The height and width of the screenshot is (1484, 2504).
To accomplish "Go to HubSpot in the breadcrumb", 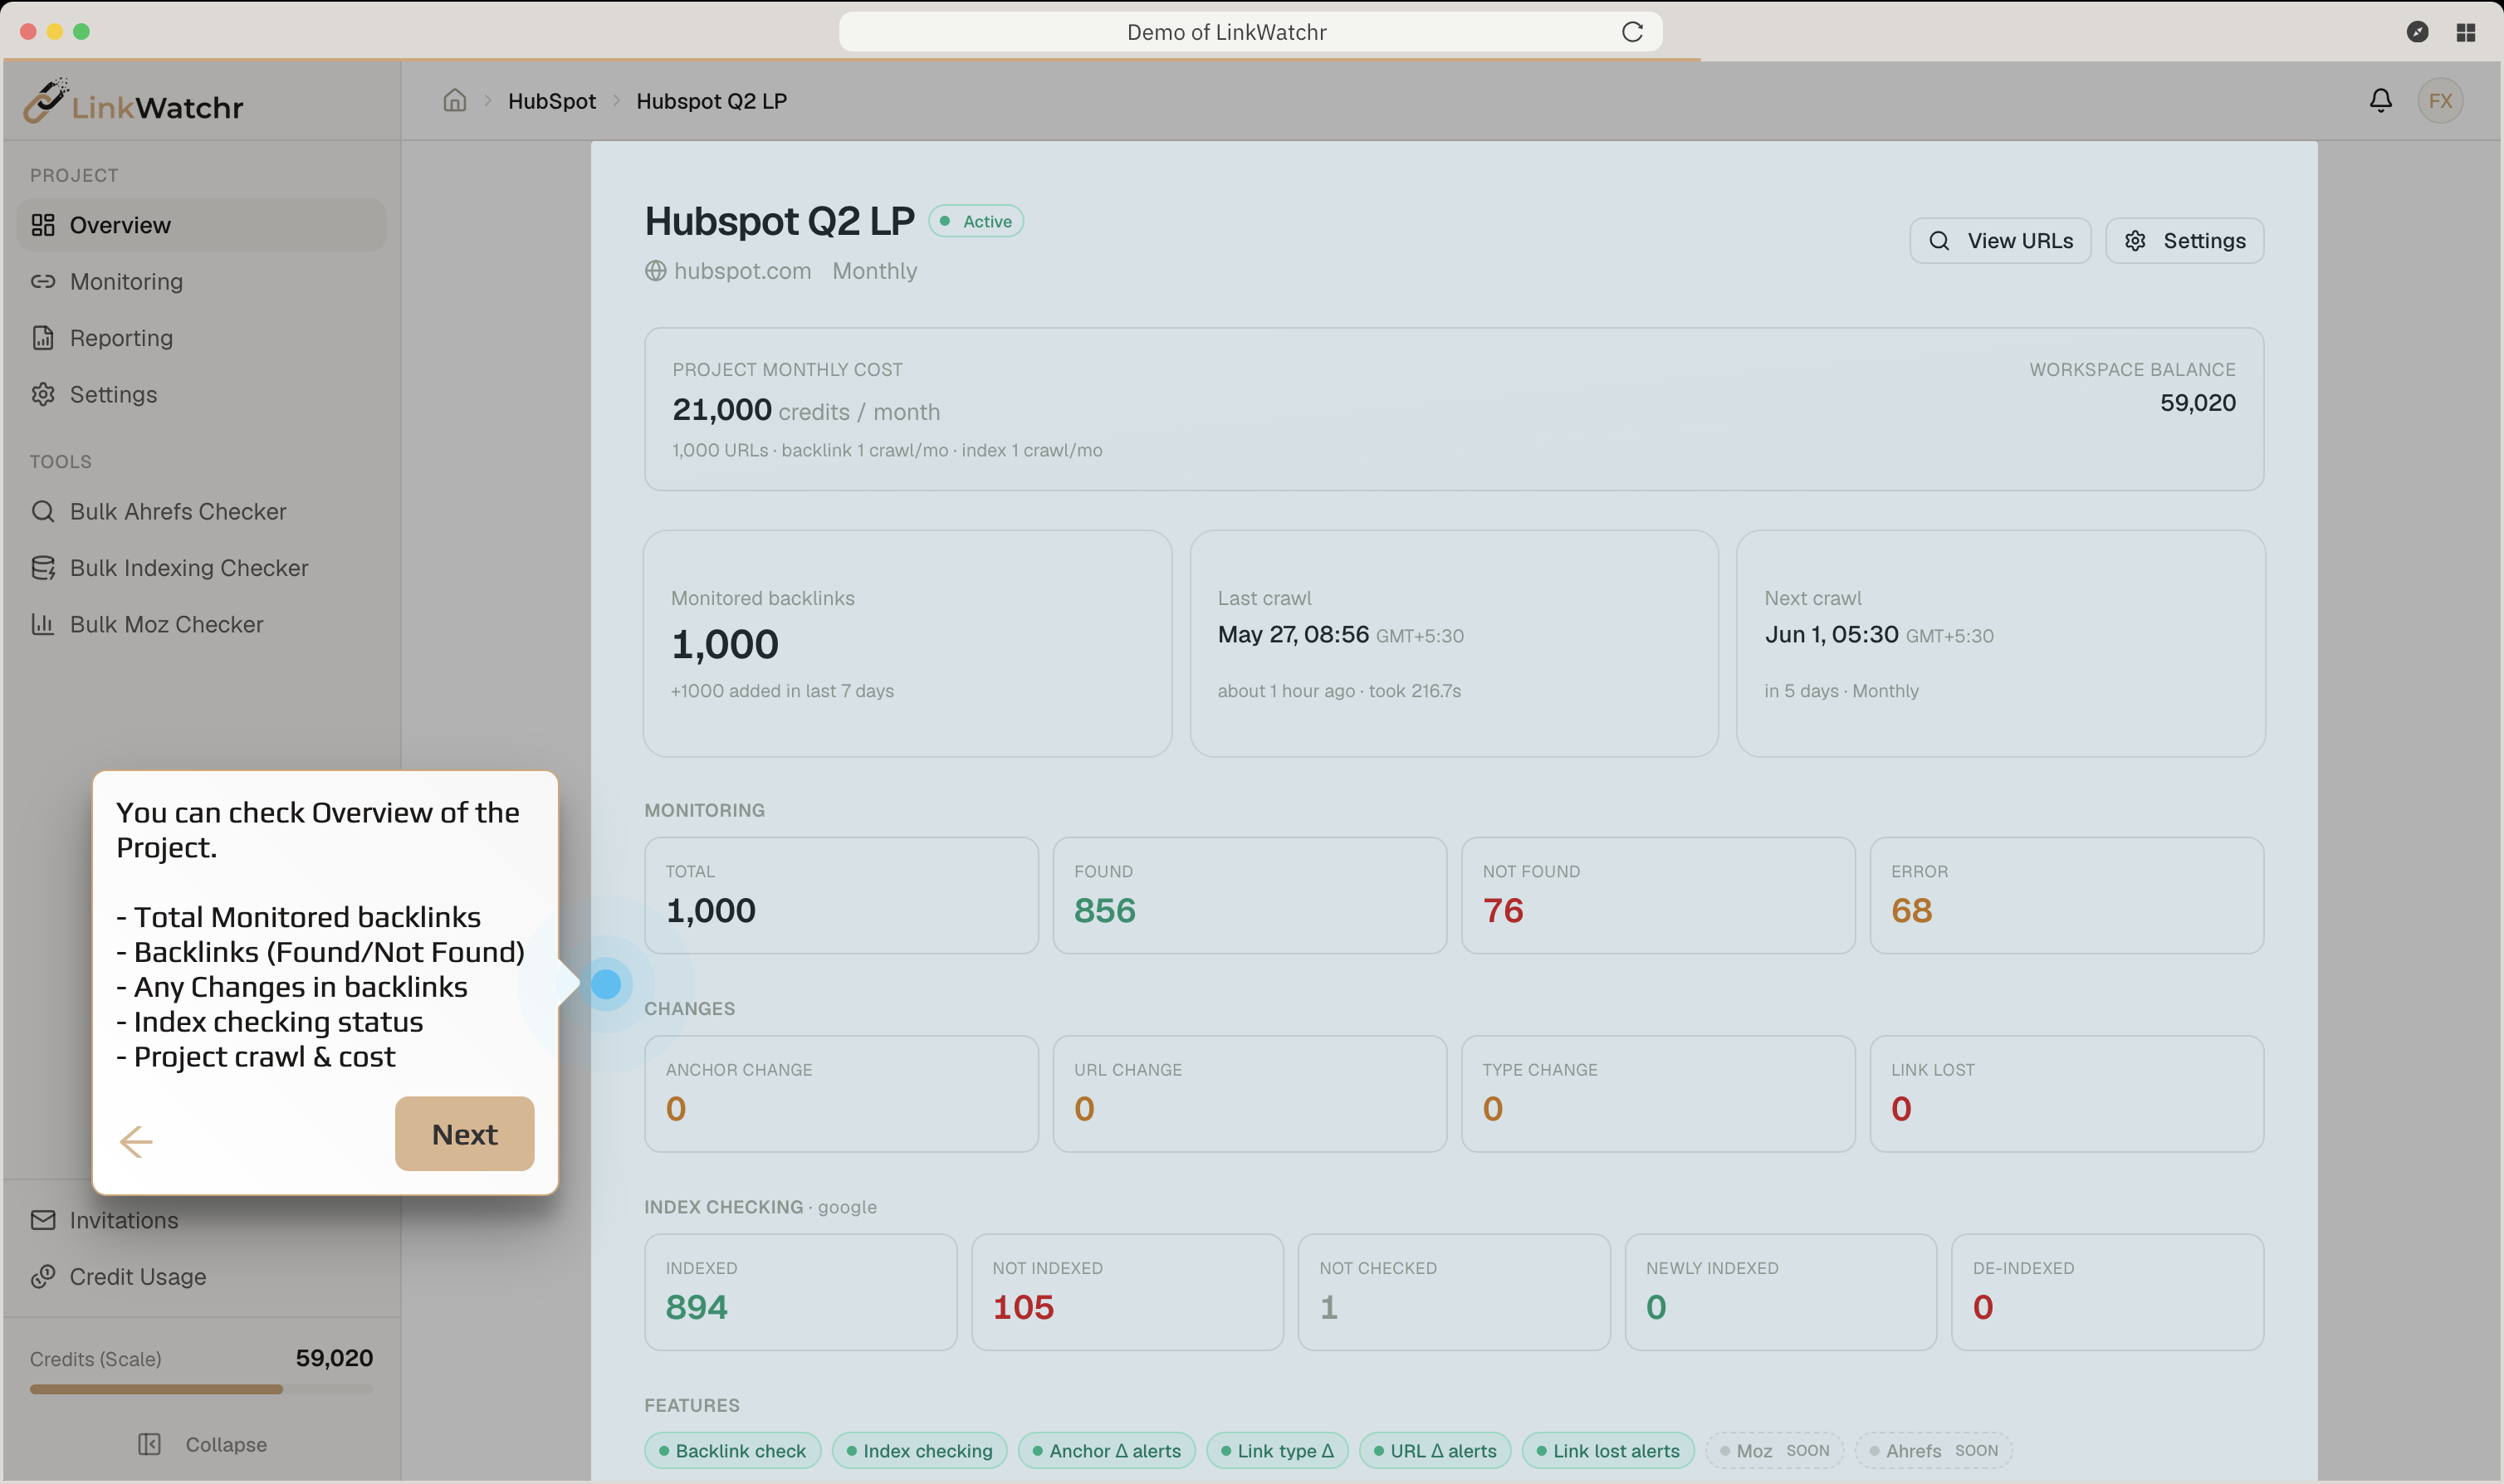I will click(x=552, y=101).
